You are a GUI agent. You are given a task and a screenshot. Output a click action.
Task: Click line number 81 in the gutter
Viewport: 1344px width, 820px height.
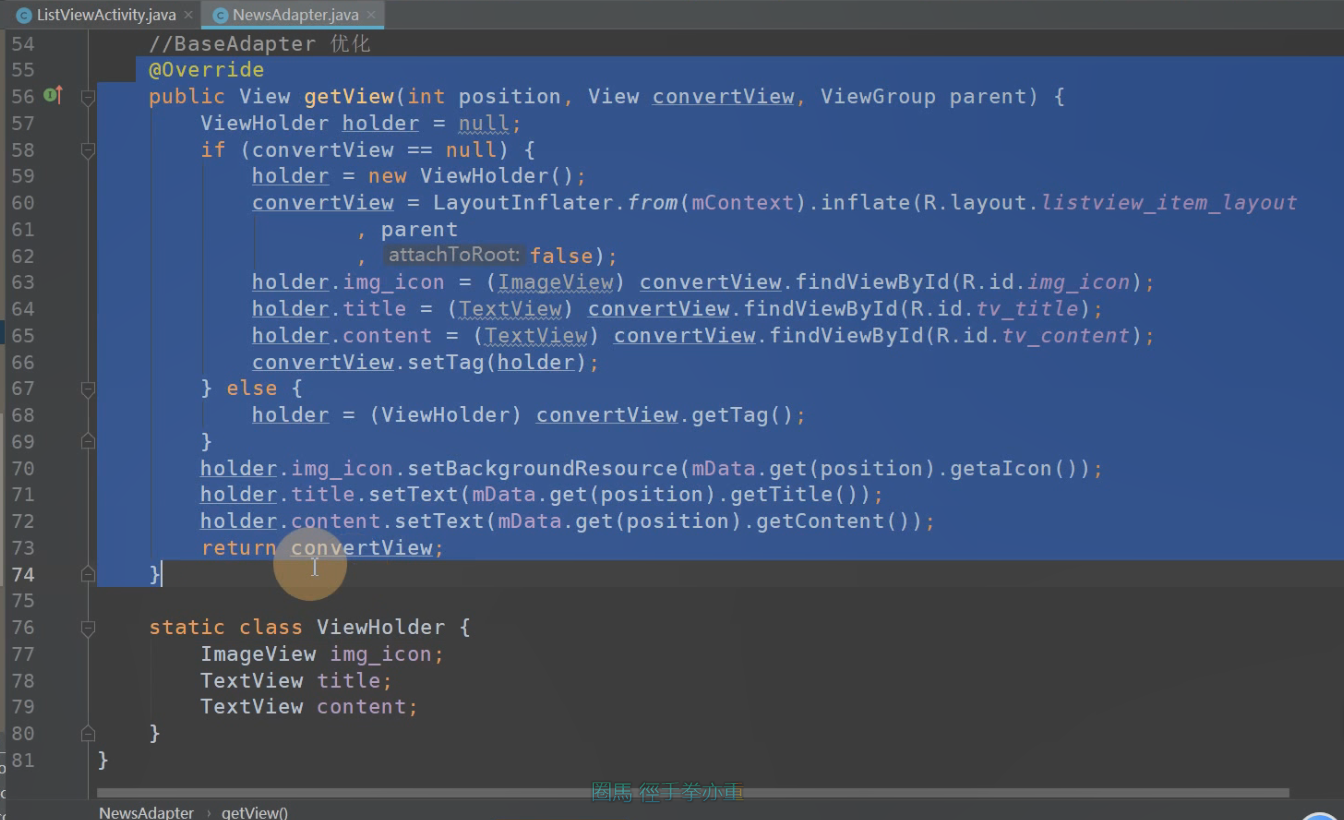(x=23, y=760)
